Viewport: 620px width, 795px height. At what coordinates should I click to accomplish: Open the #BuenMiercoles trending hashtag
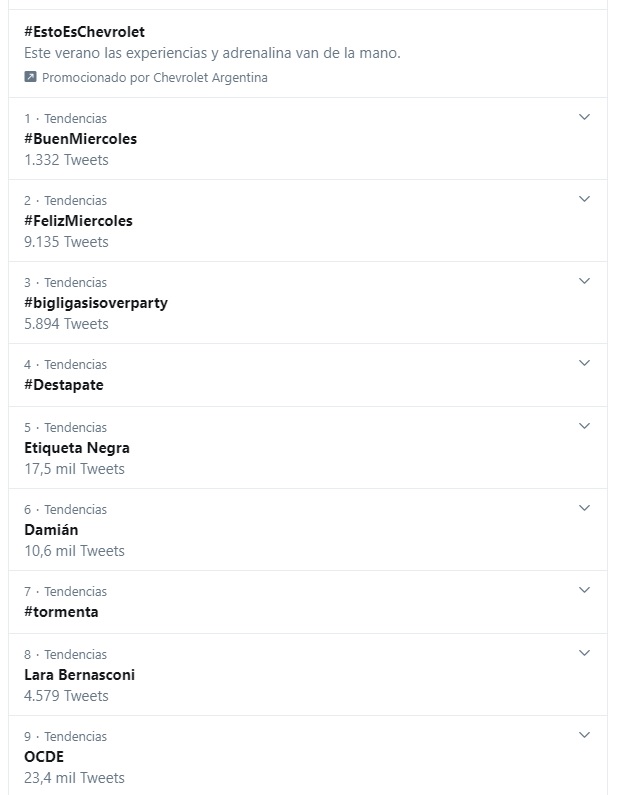click(x=80, y=139)
